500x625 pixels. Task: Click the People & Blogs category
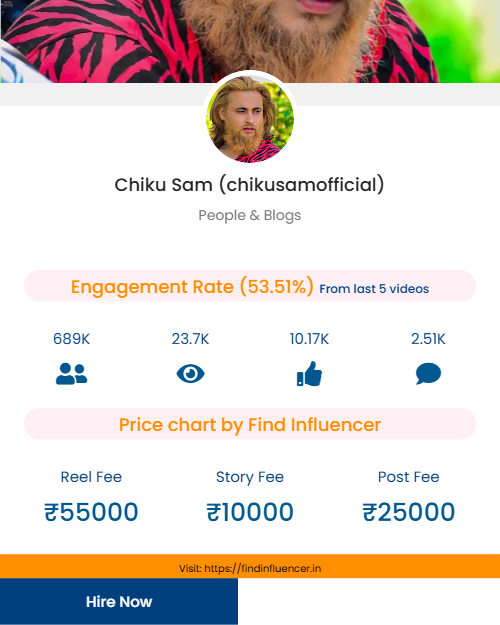pyautogui.click(x=250, y=215)
